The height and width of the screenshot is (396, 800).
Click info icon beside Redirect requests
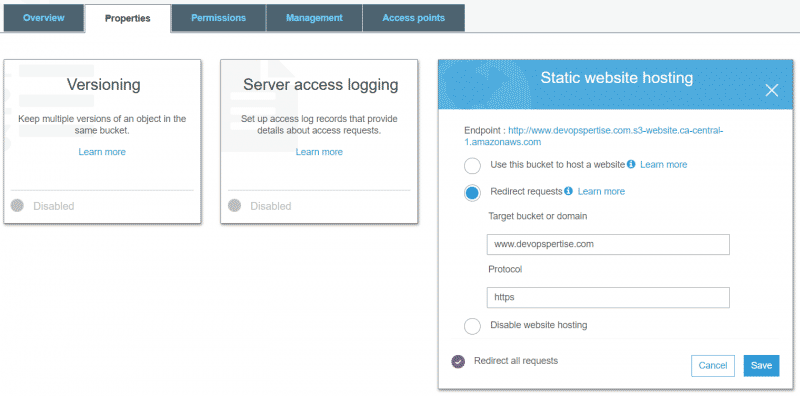coord(568,191)
